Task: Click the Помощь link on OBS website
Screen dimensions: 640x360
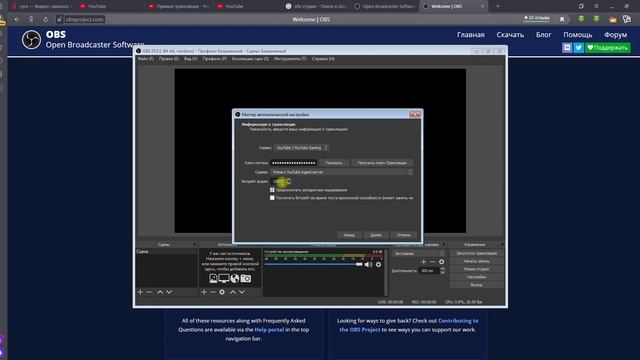Action: pos(578,35)
